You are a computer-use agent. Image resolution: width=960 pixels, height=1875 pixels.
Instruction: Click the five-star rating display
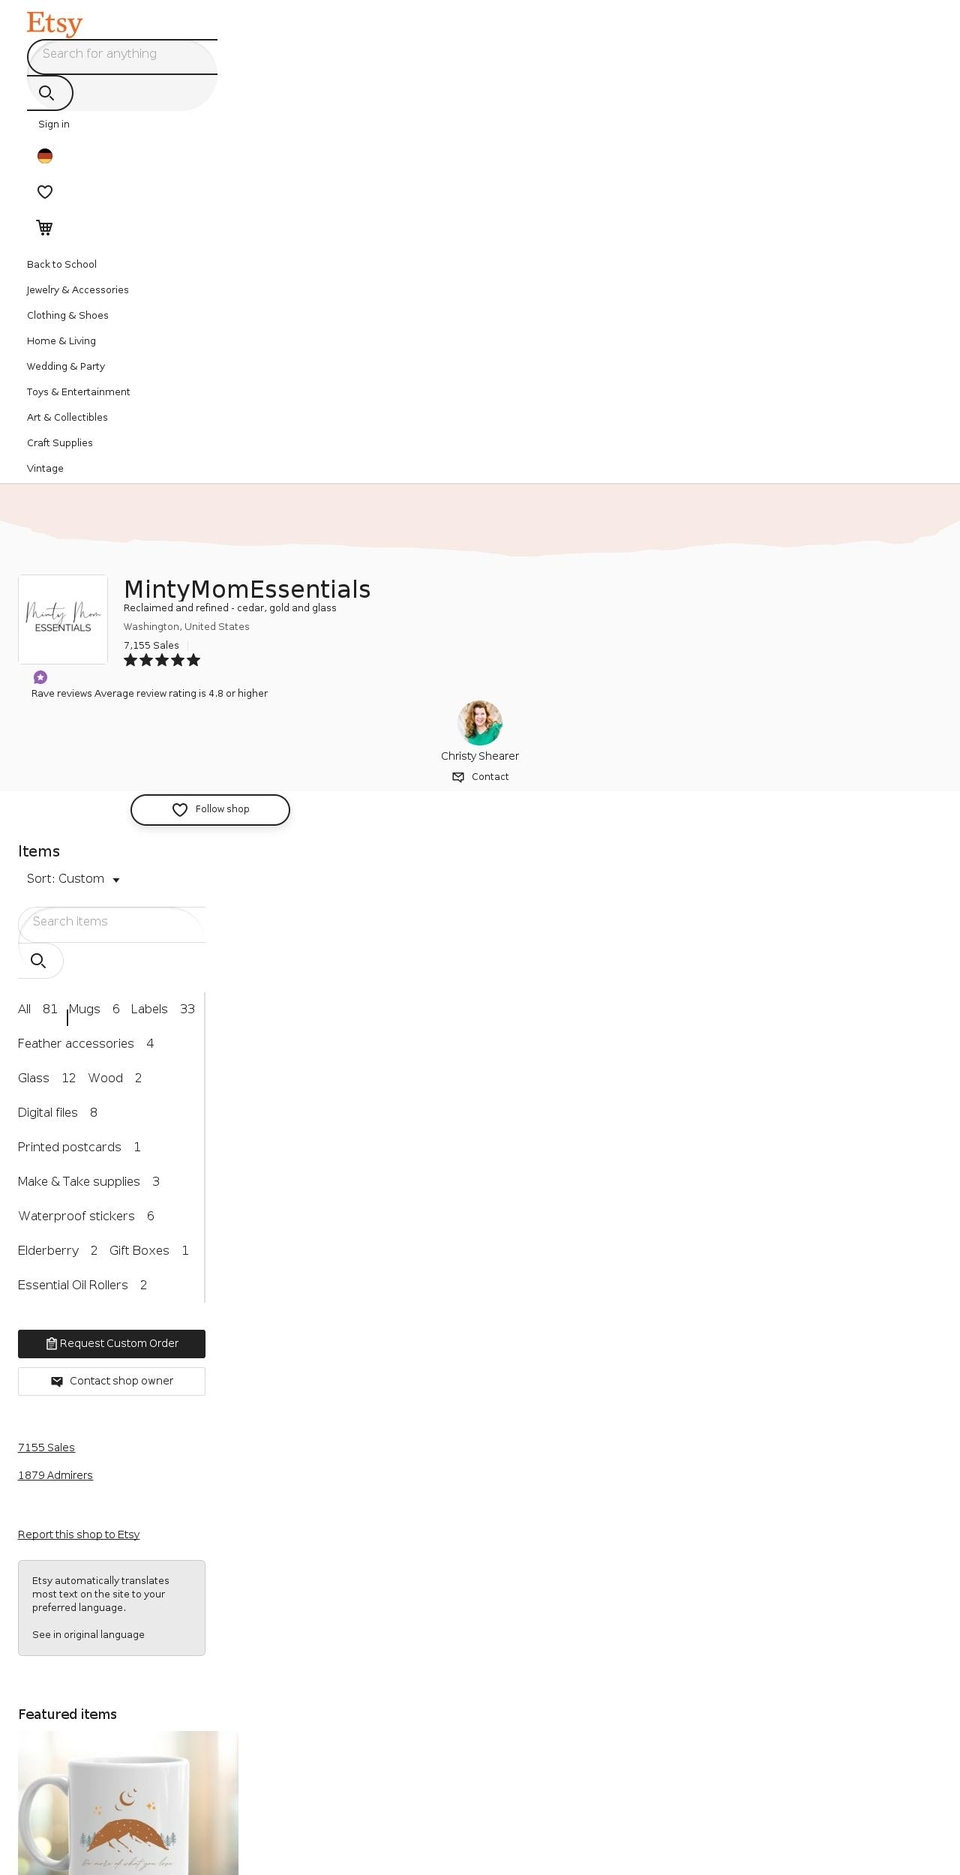pyautogui.click(x=161, y=660)
